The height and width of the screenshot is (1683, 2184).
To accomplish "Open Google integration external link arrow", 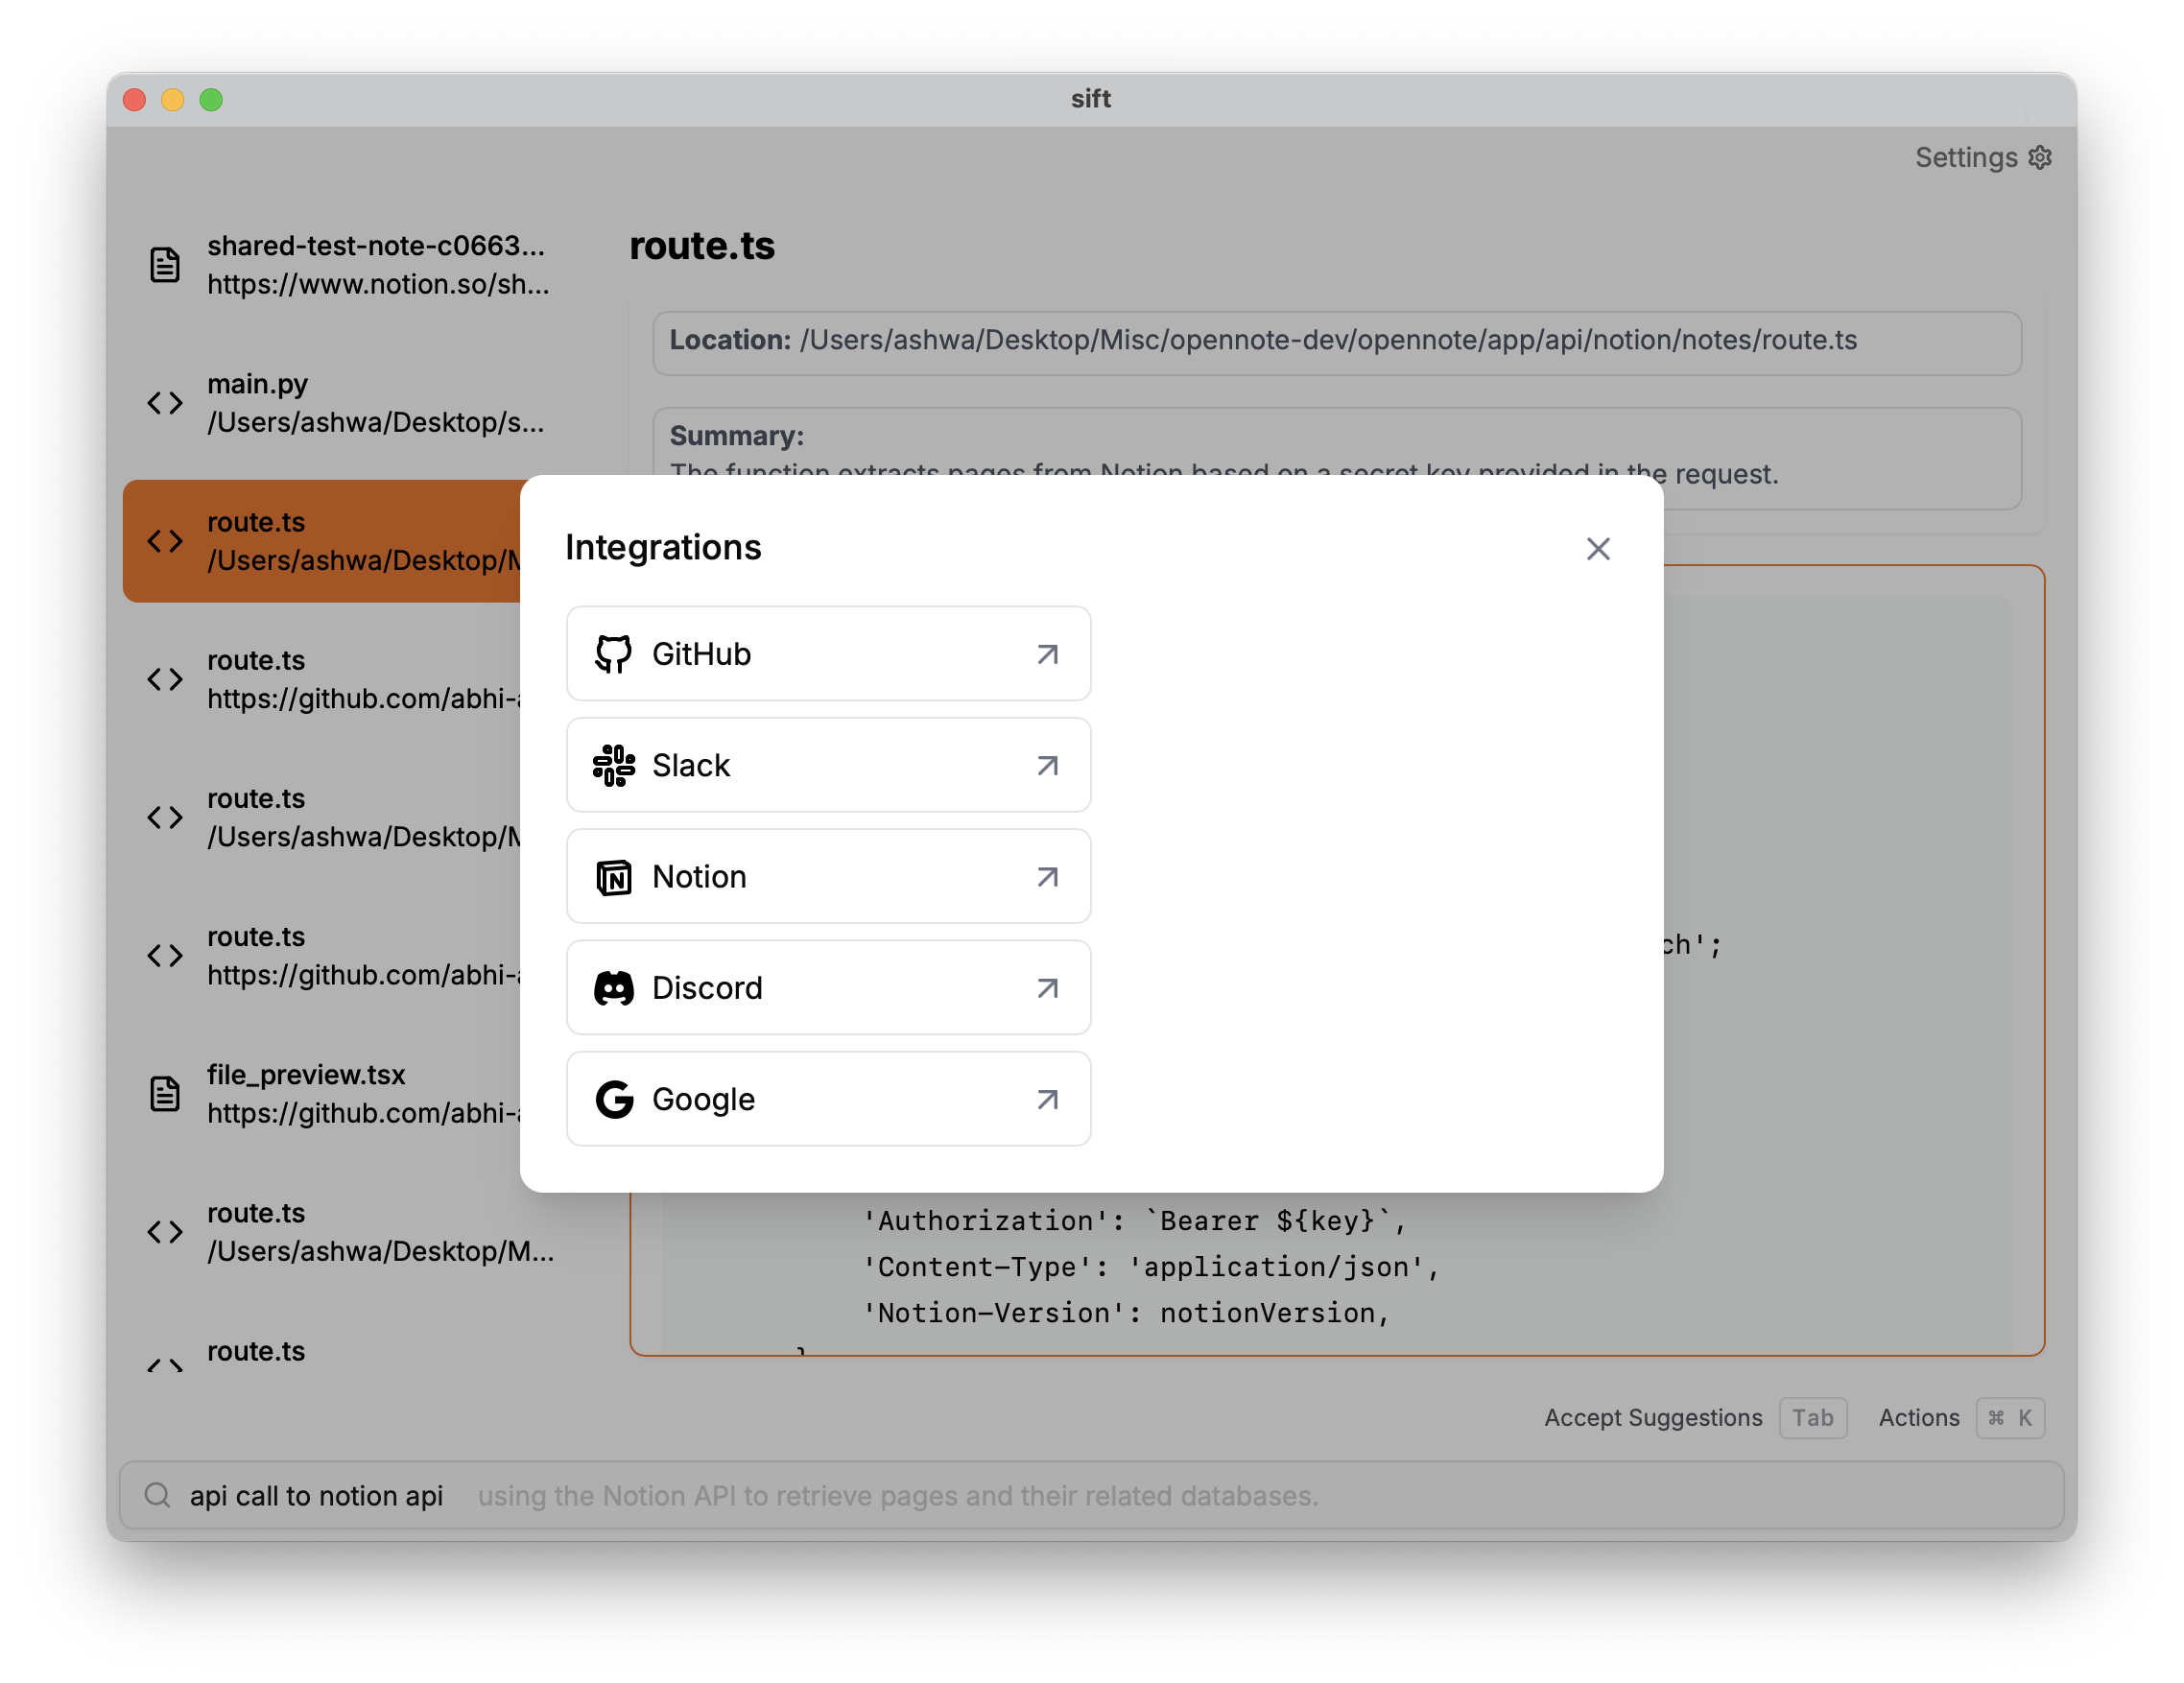I will (1047, 1099).
